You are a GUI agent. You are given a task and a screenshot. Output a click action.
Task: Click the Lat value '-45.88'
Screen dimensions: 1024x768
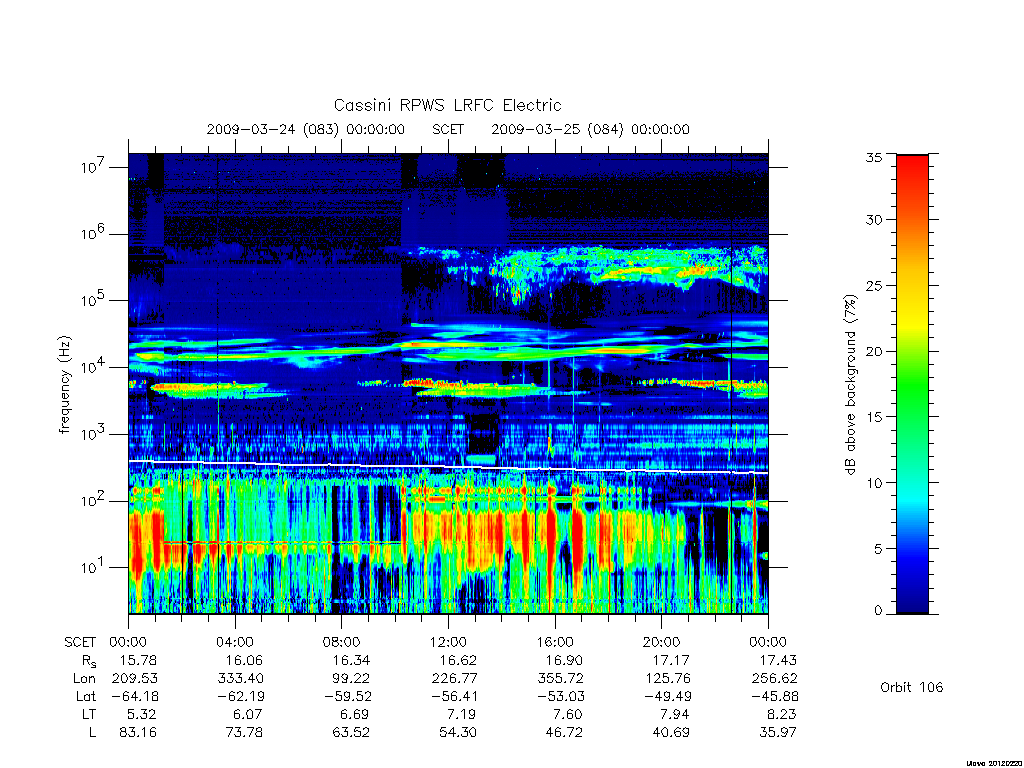click(x=775, y=696)
